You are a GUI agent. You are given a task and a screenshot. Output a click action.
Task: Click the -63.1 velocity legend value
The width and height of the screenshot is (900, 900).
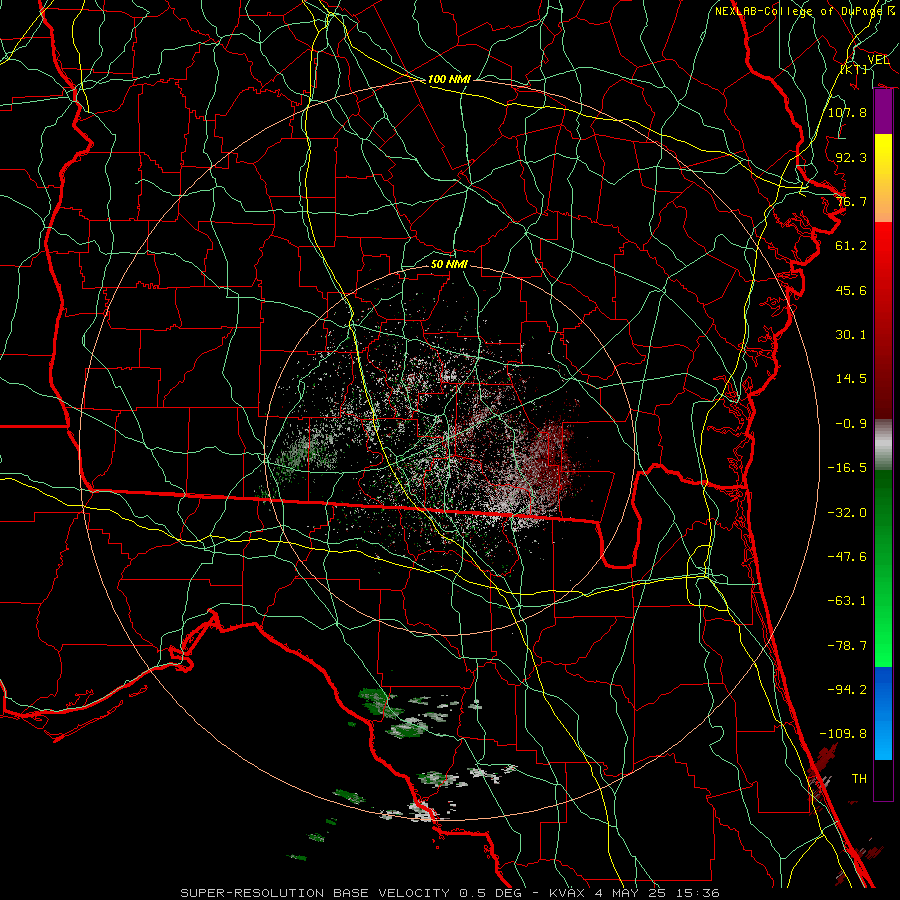pyautogui.click(x=847, y=601)
